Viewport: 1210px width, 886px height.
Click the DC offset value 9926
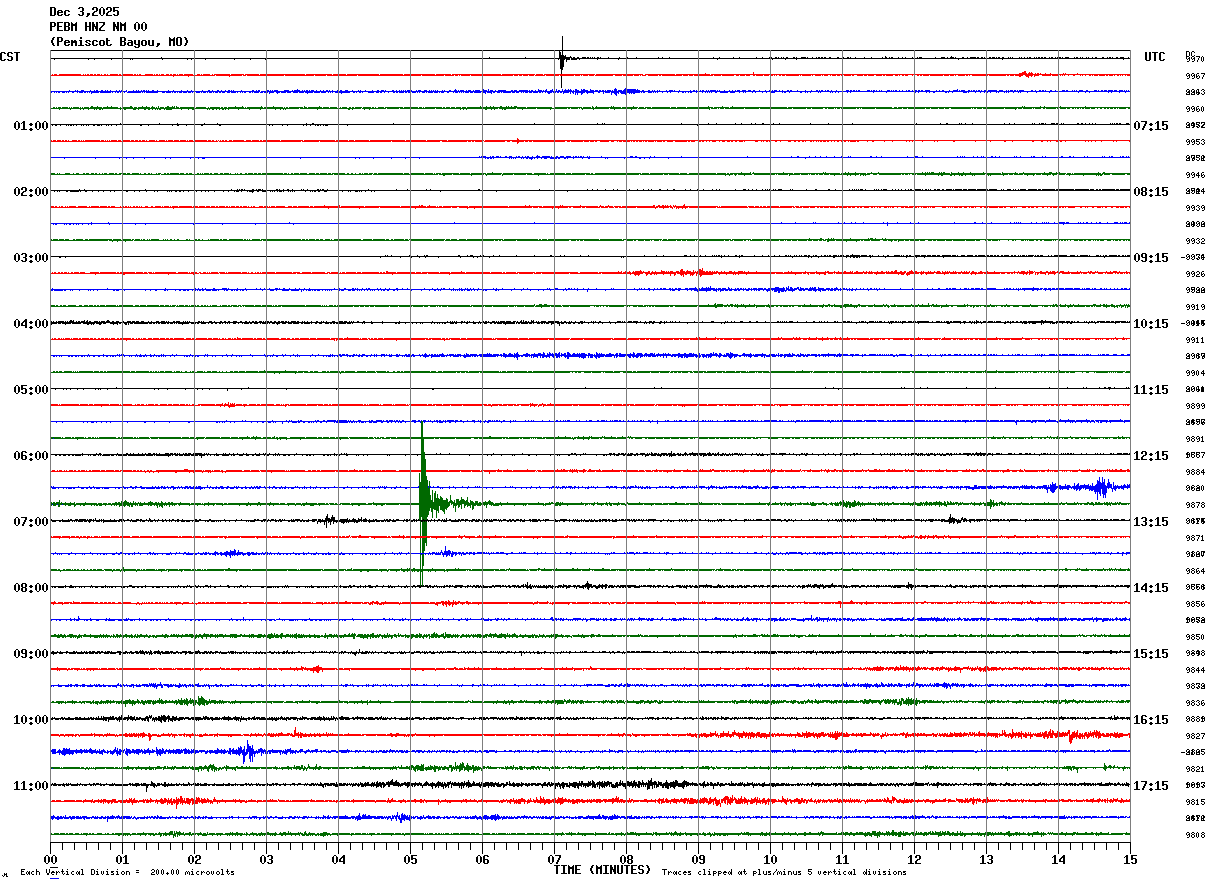click(1194, 274)
